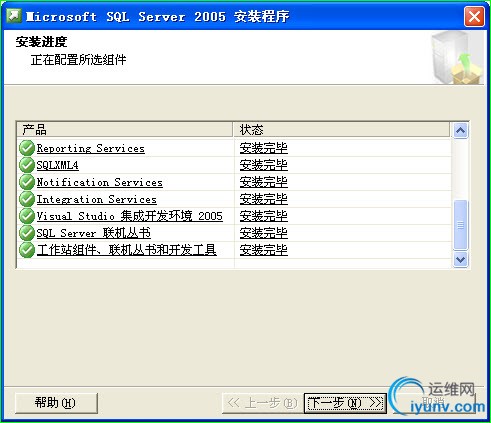Click the 产品 column header
This screenshot has width=491, height=423.
pos(125,130)
